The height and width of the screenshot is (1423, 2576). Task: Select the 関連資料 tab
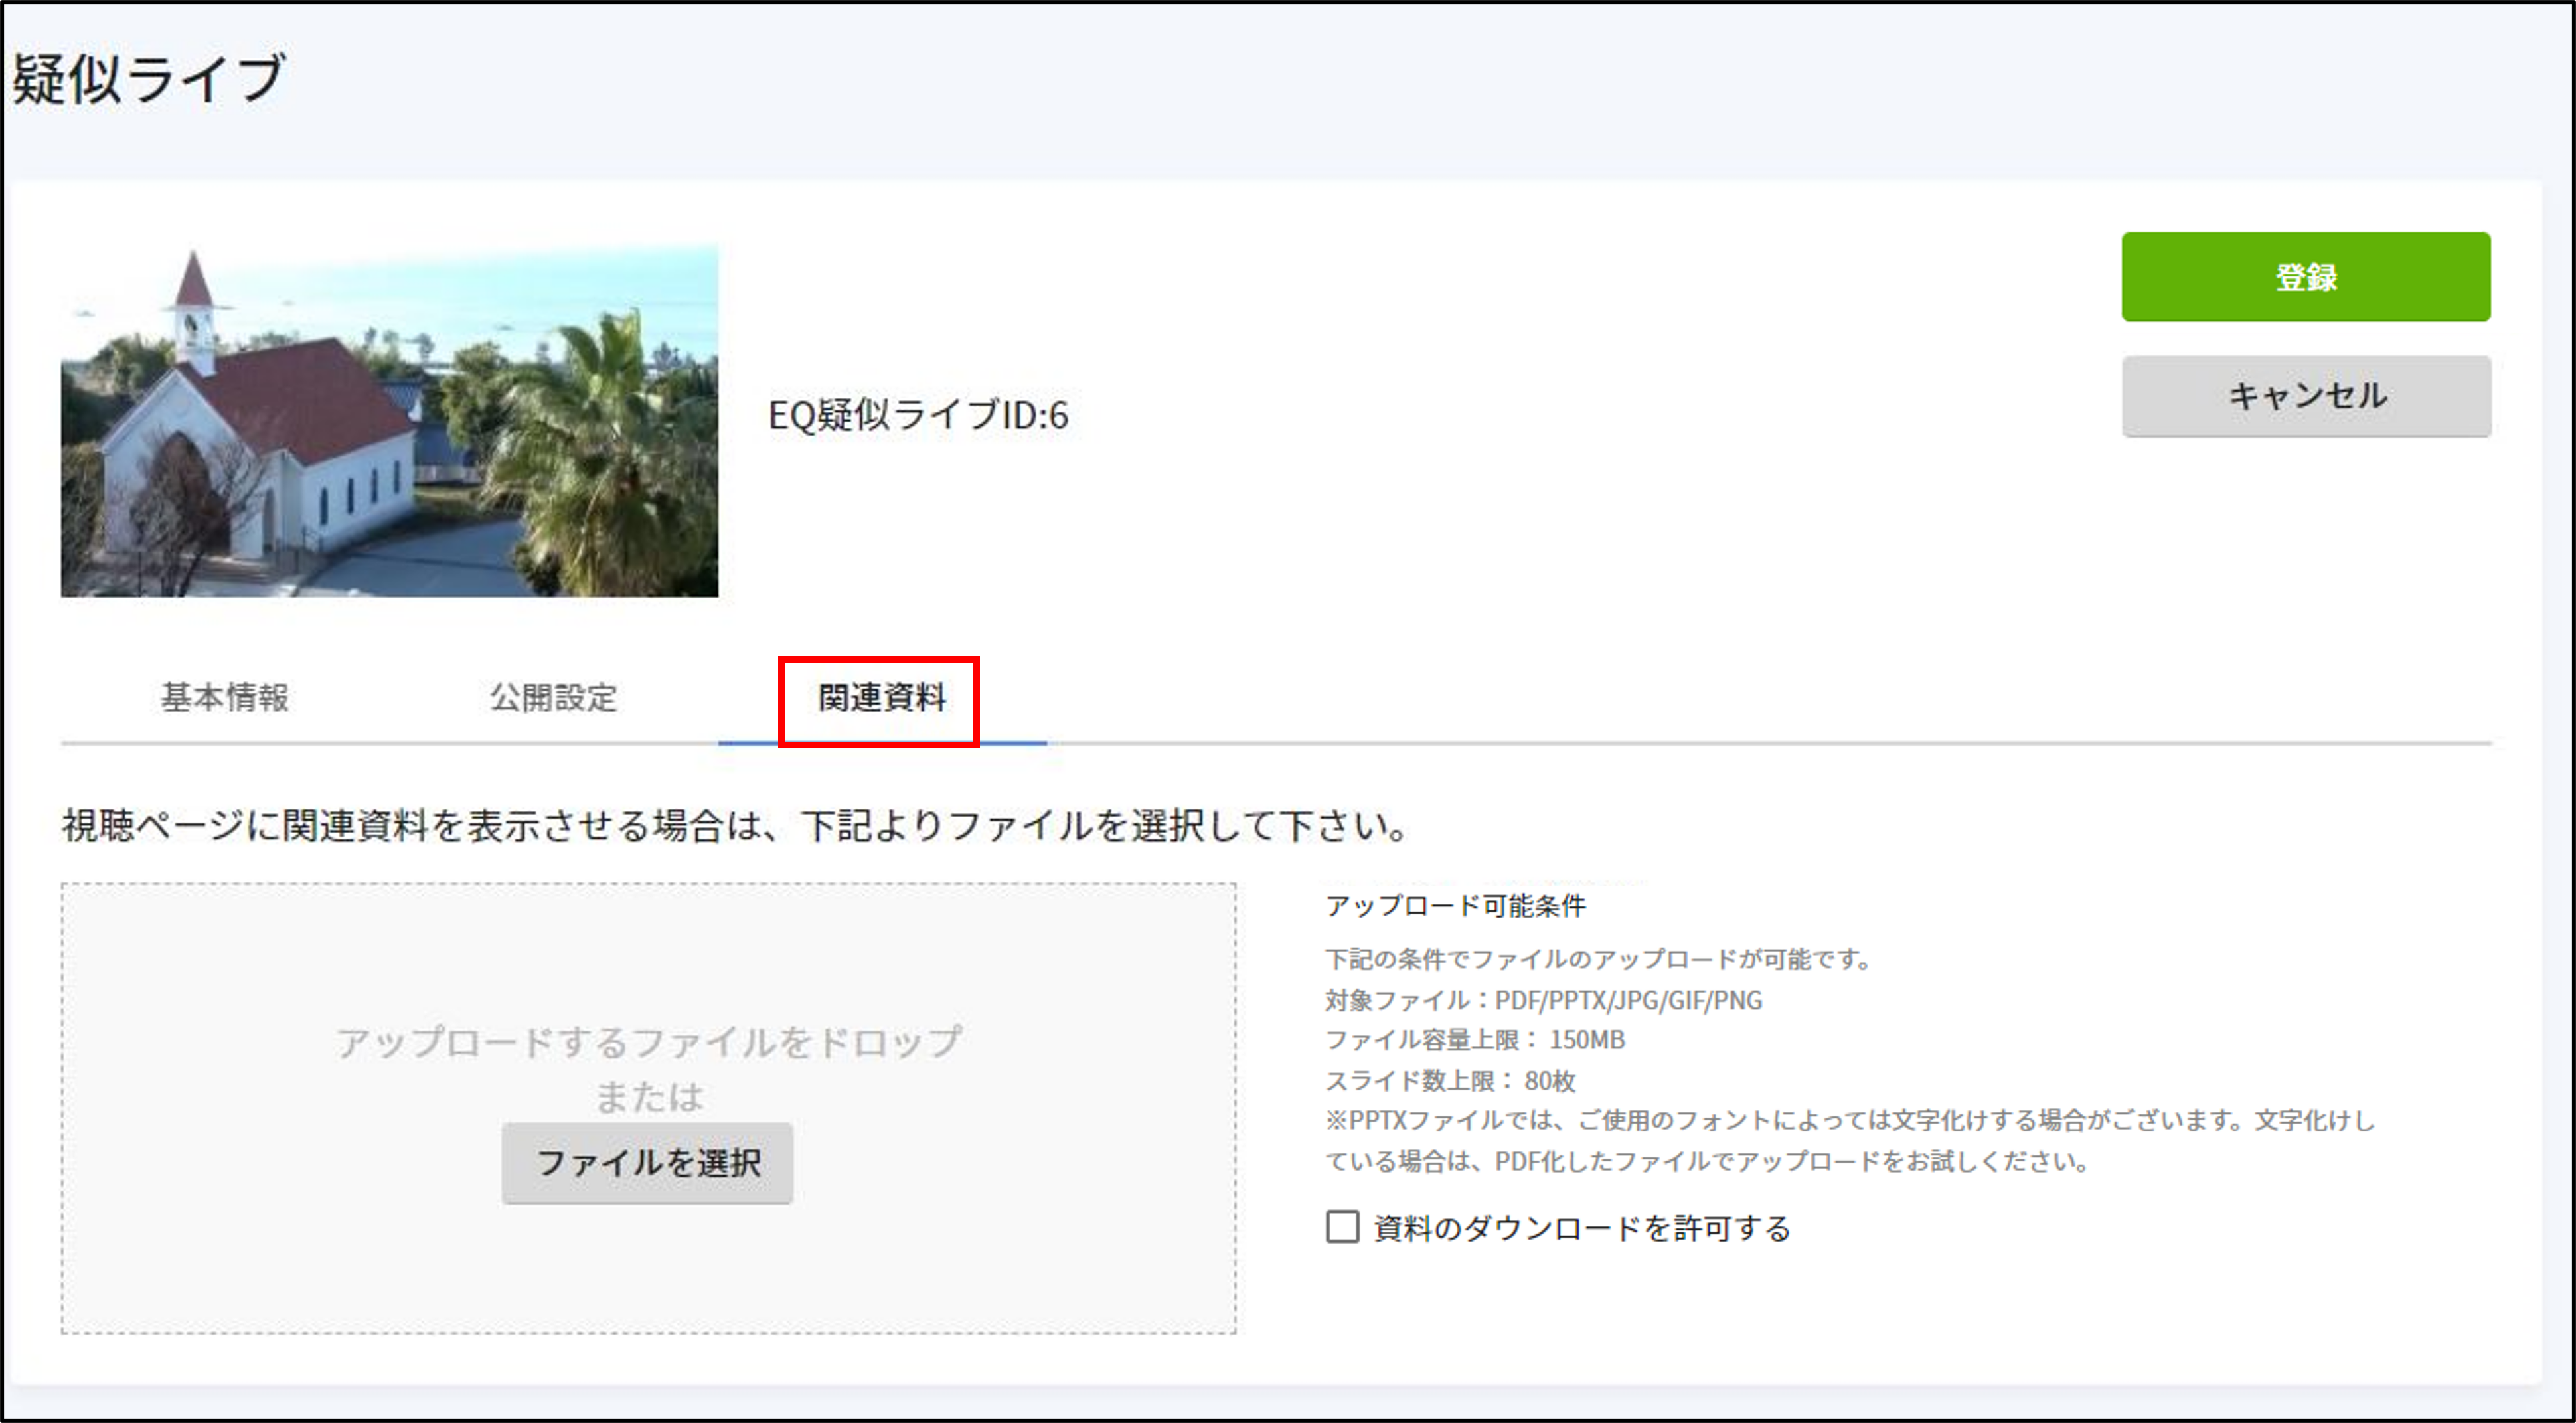pyautogui.click(x=882, y=697)
